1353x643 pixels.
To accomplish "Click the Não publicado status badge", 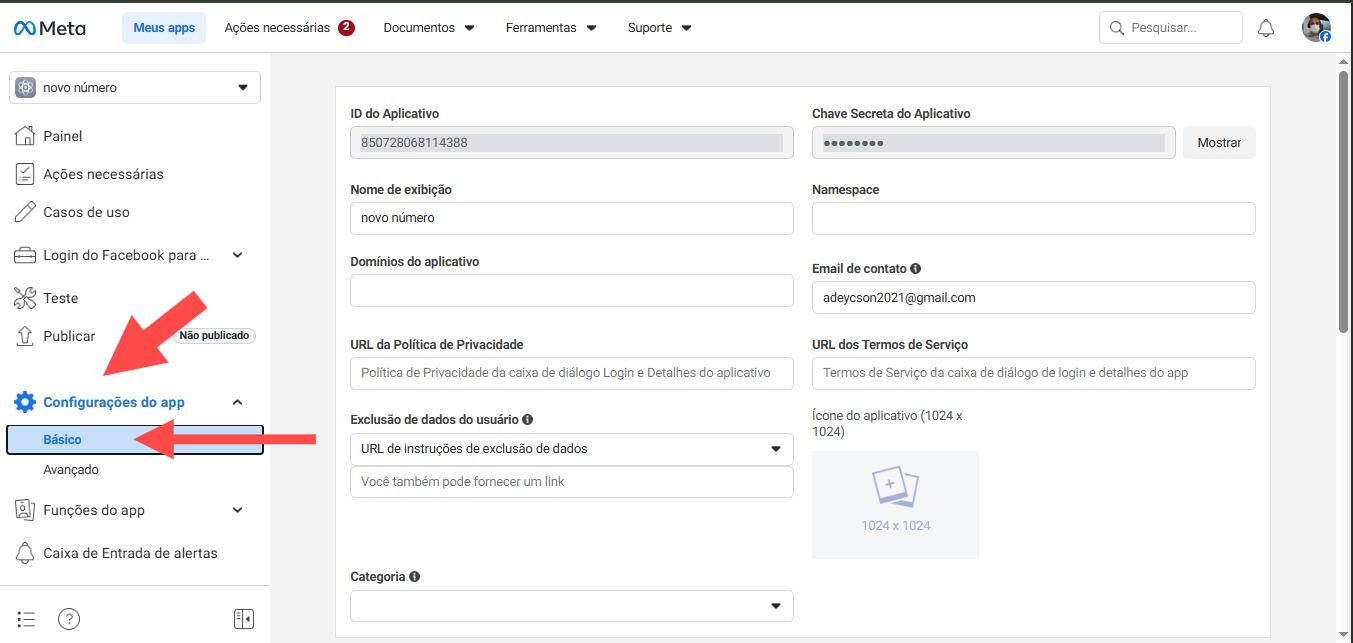I will [215, 336].
